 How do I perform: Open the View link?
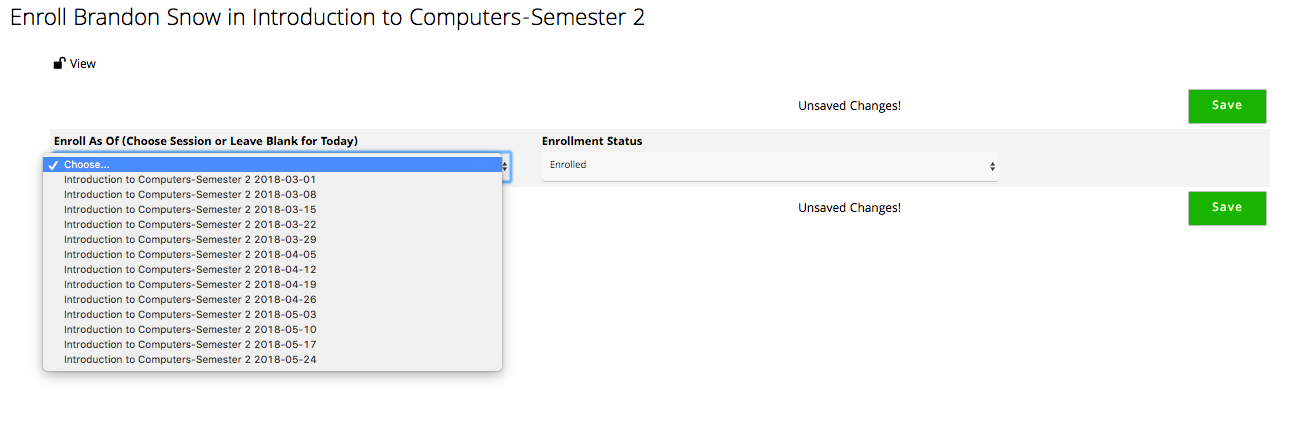(x=83, y=64)
